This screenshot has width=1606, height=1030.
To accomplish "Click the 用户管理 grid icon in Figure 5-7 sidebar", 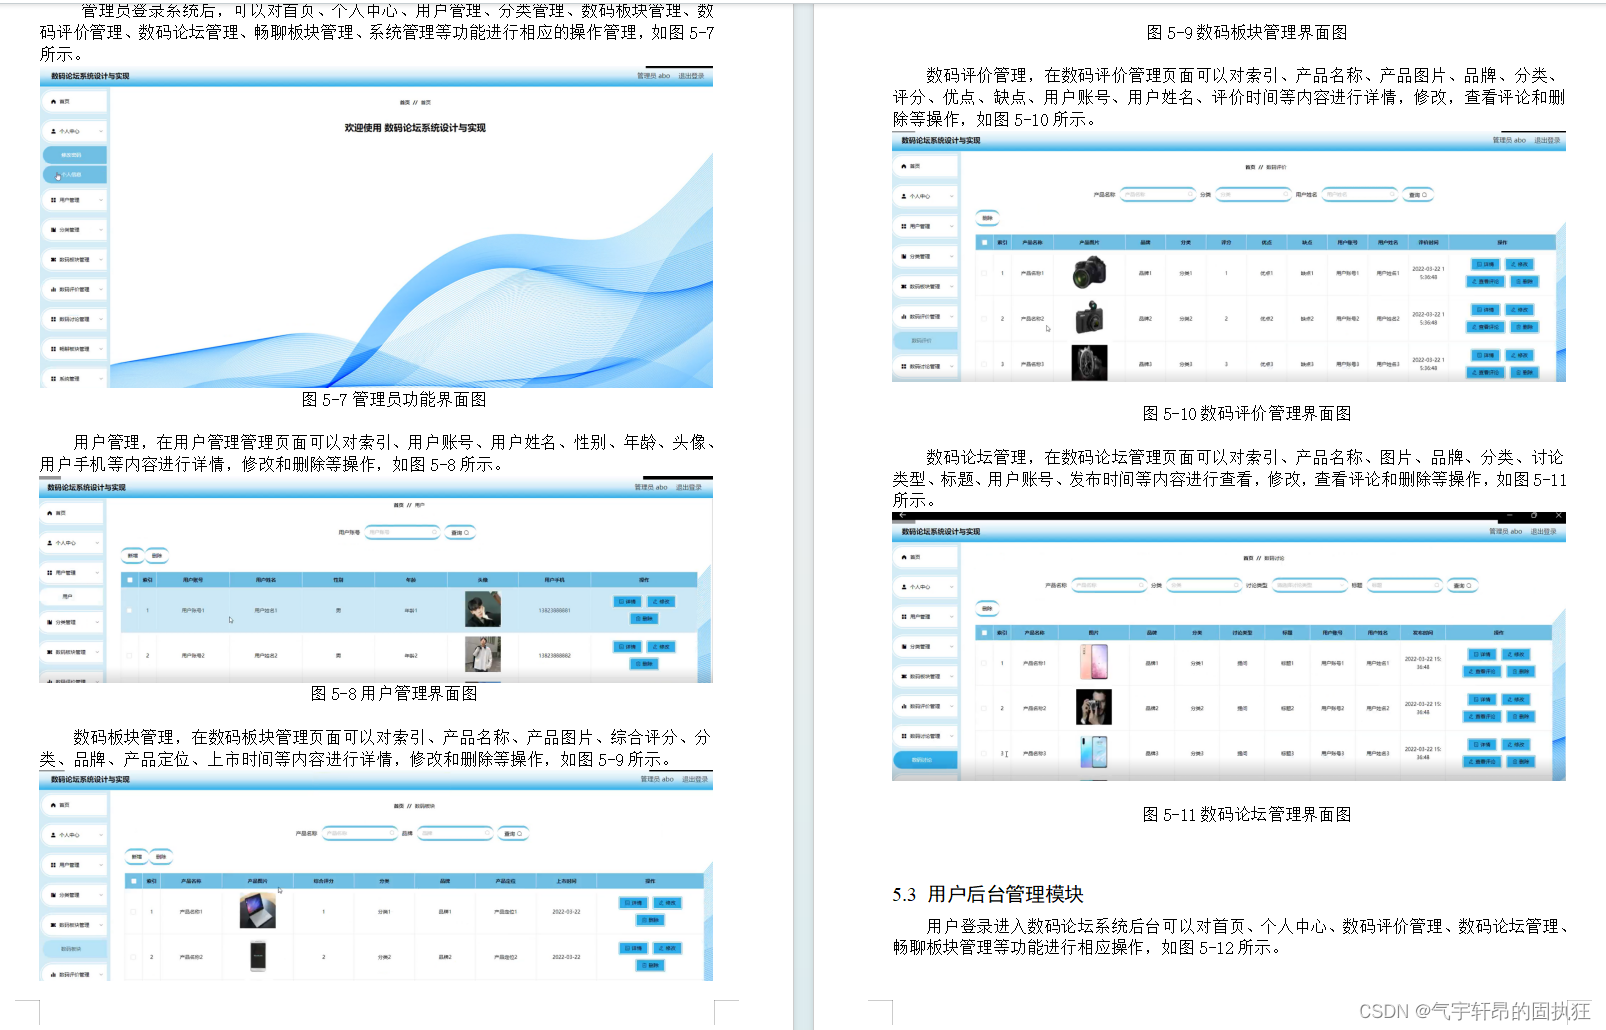I will 53,200.
